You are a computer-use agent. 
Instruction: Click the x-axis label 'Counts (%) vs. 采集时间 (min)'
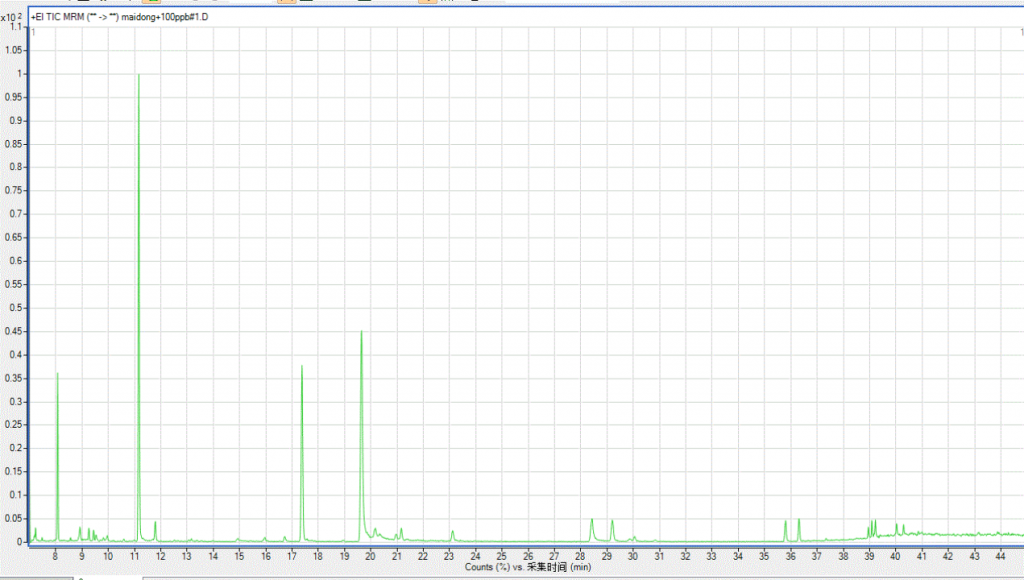(528, 567)
